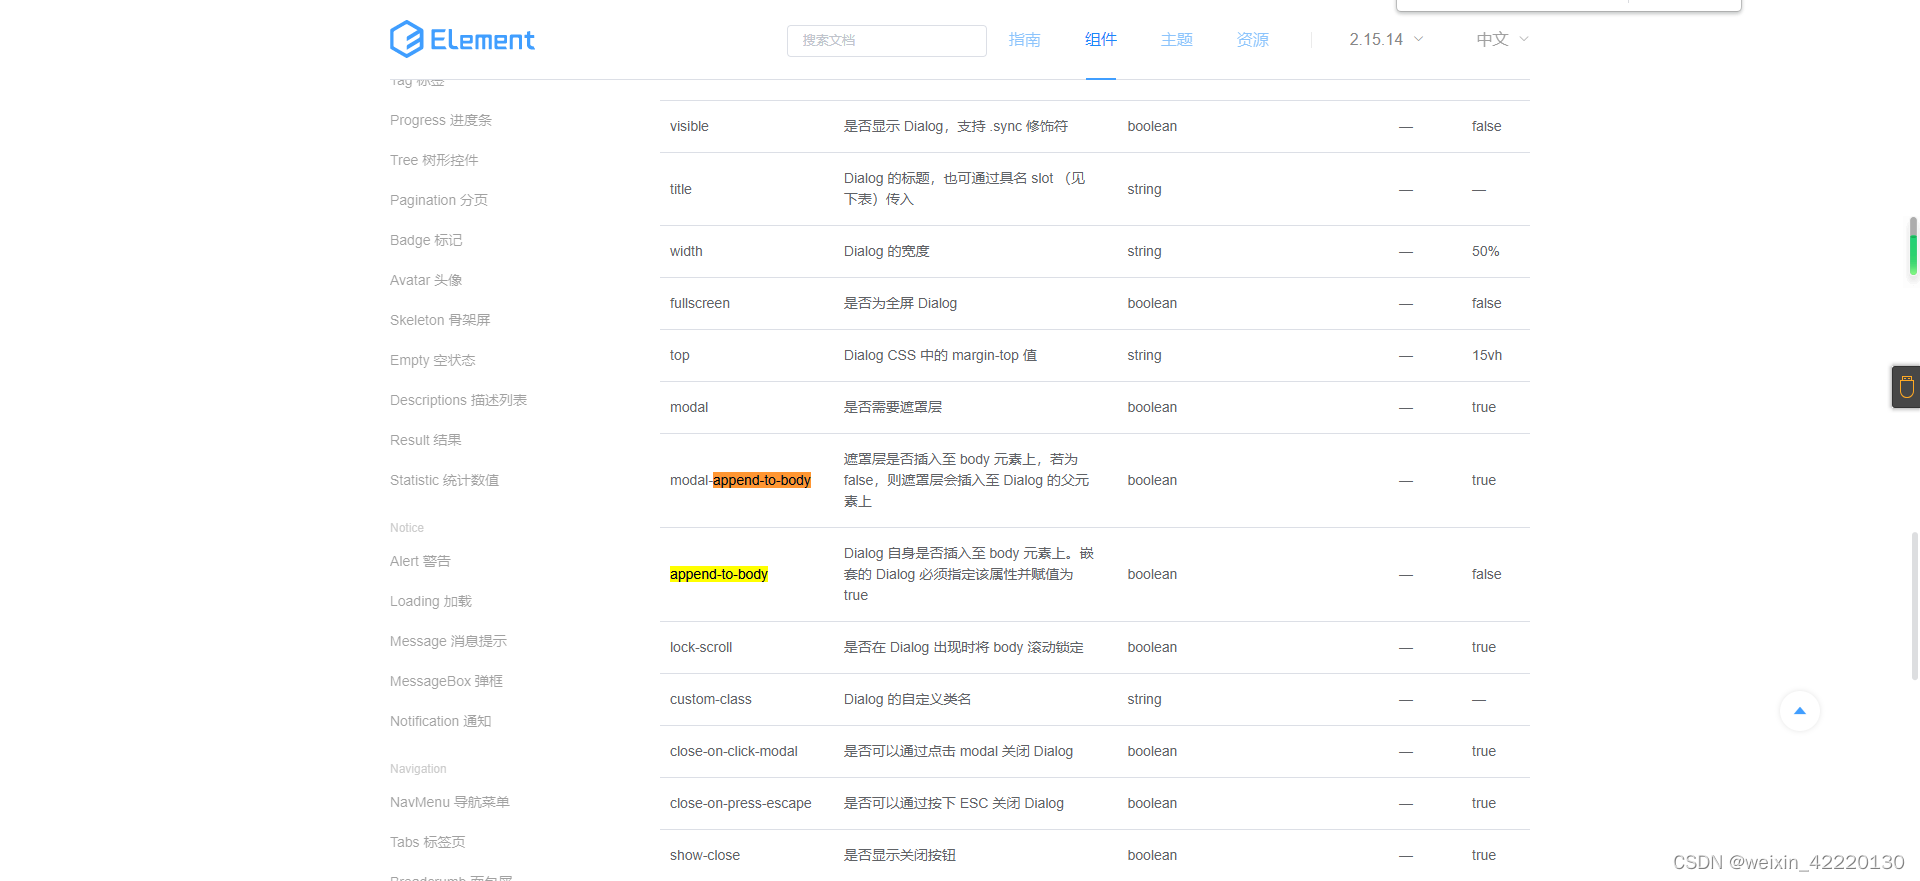Click description 'Dialog 的宽度'
1920x881 pixels.
pos(887,251)
